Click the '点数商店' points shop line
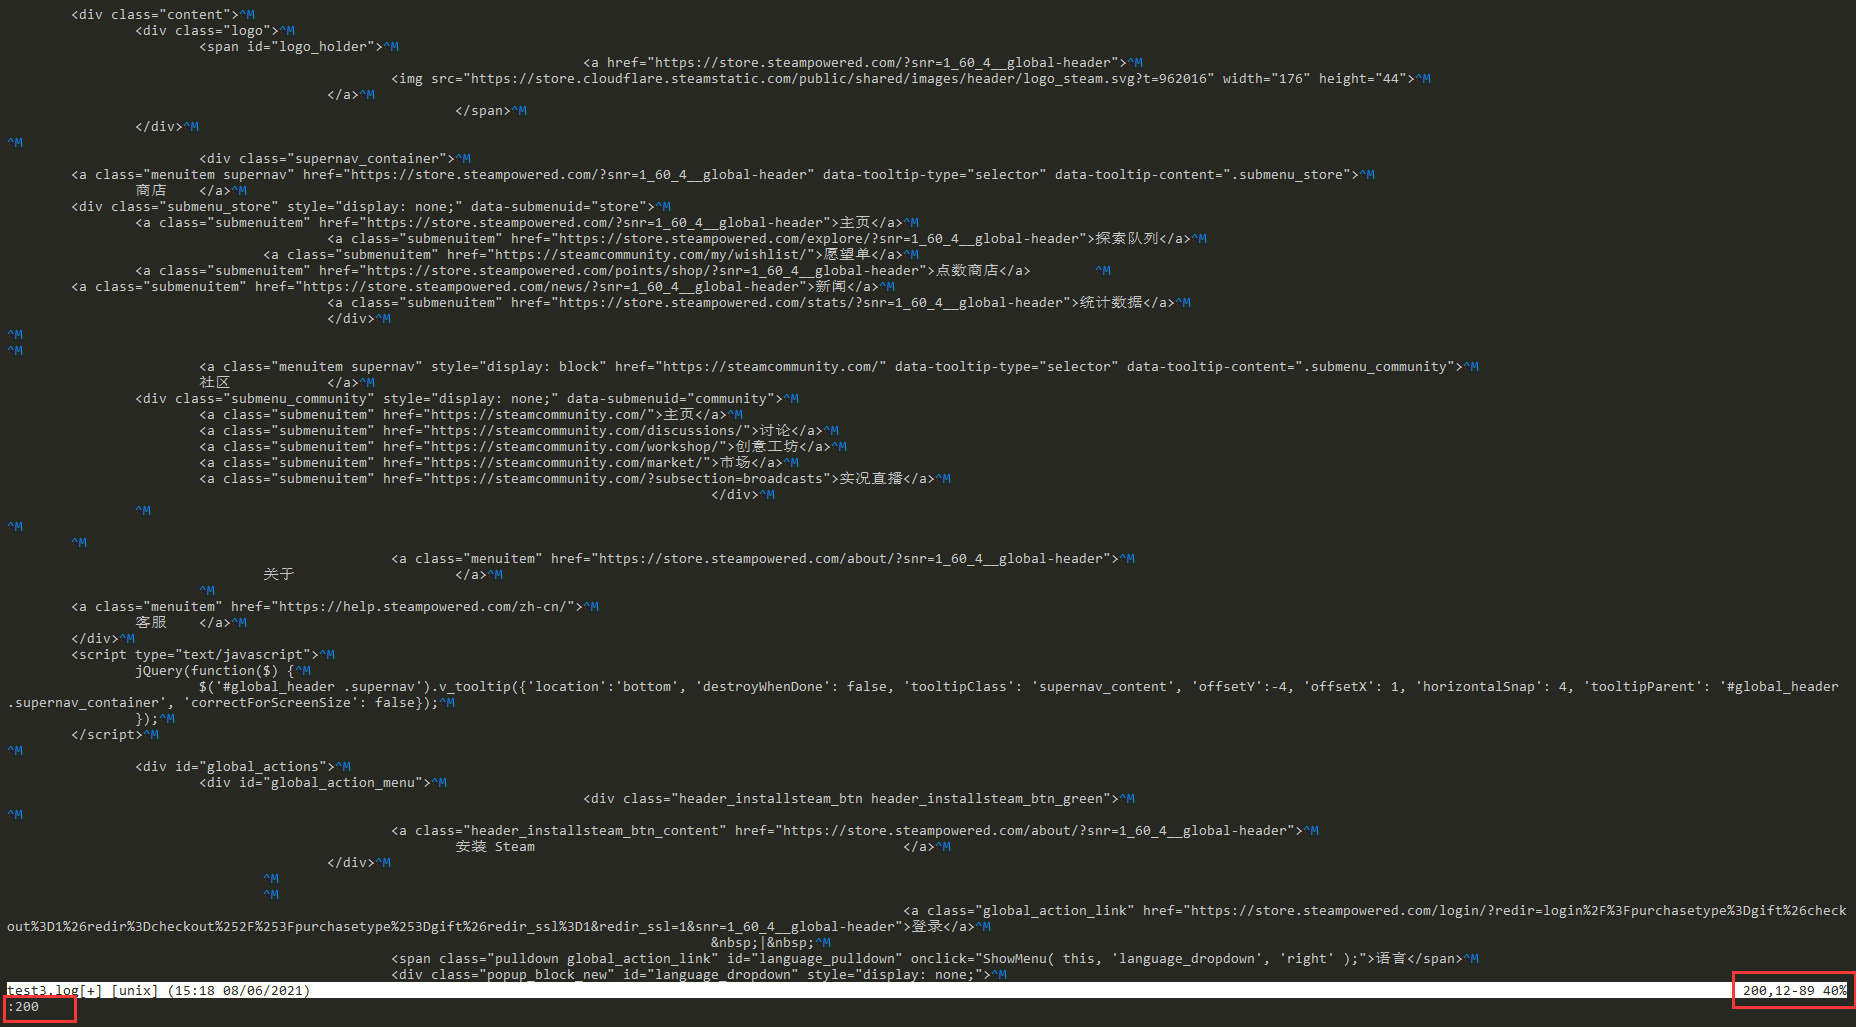 pos(623,270)
